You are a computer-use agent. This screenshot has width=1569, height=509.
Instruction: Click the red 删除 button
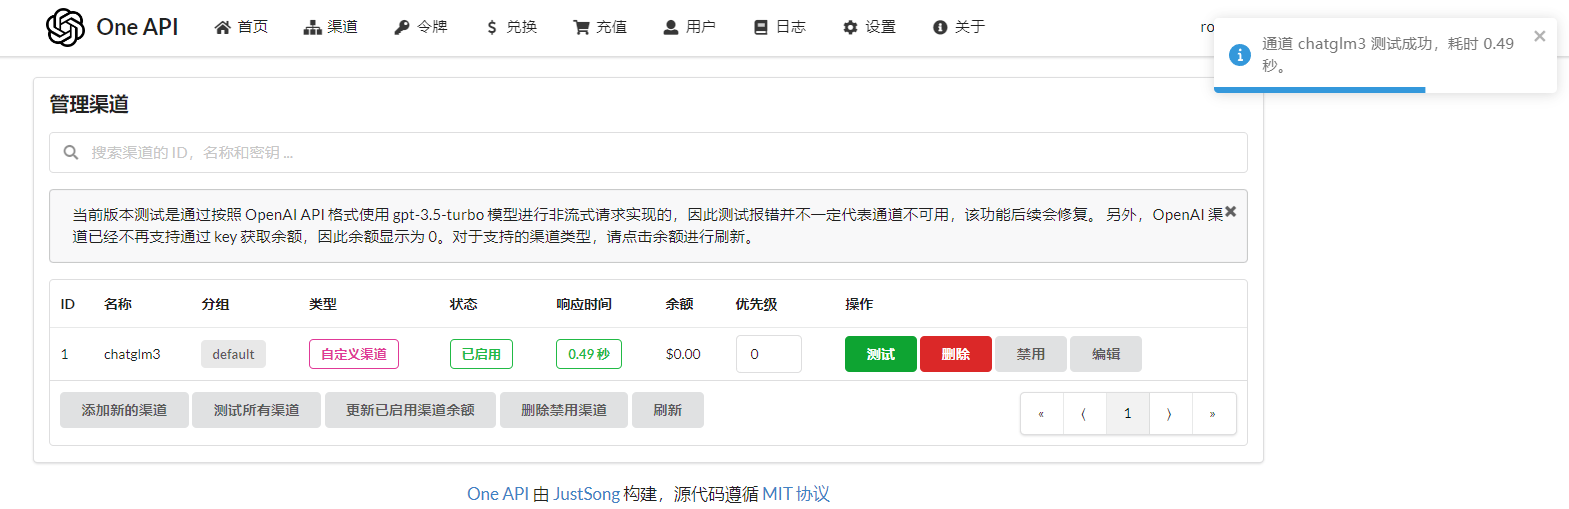click(956, 354)
